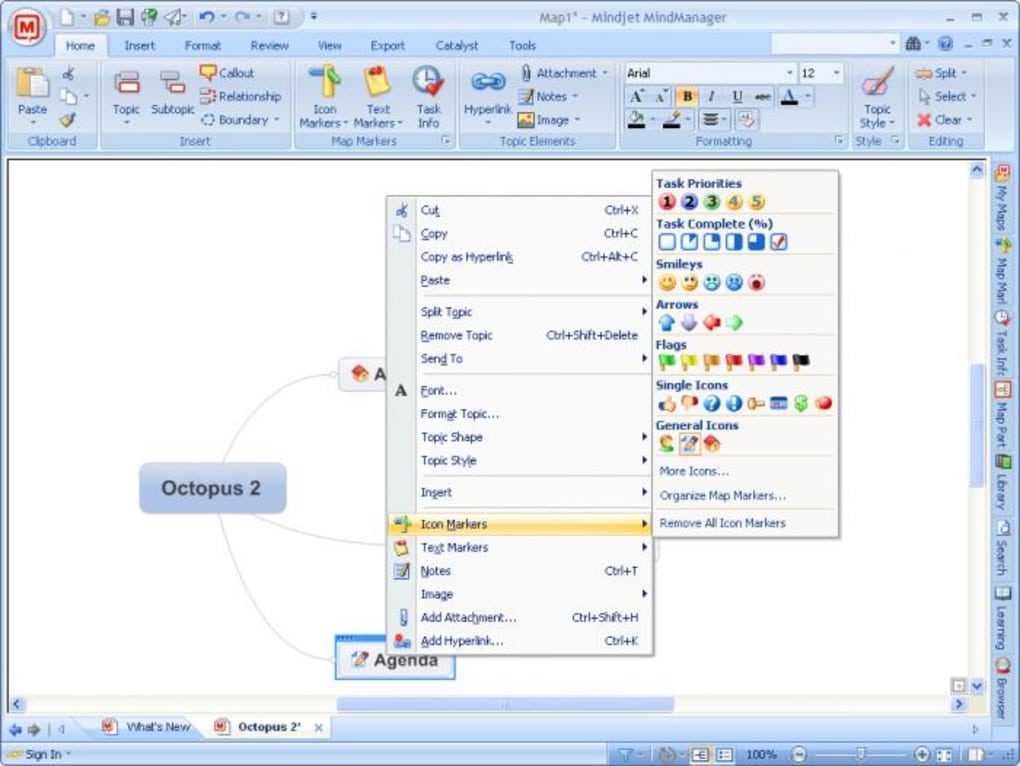The height and width of the screenshot is (766, 1020).
Task: Toggle italic formatting
Action: 710,96
